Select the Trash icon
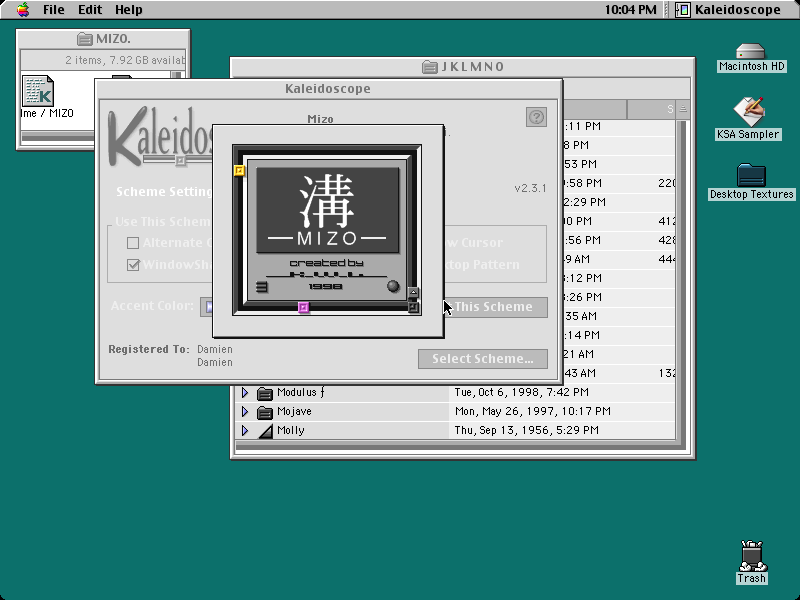Image resolution: width=800 pixels, height=600 pixels. coord(752,556)
